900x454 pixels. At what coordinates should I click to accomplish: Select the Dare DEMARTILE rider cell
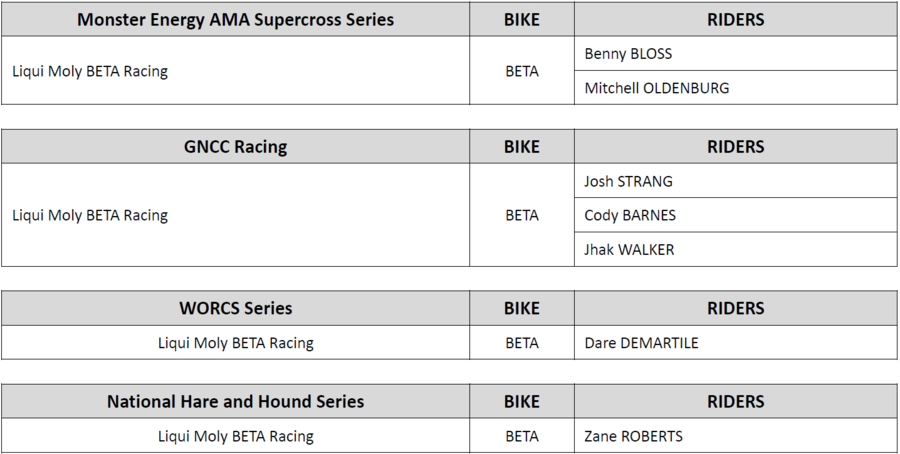tap(641, 343)
